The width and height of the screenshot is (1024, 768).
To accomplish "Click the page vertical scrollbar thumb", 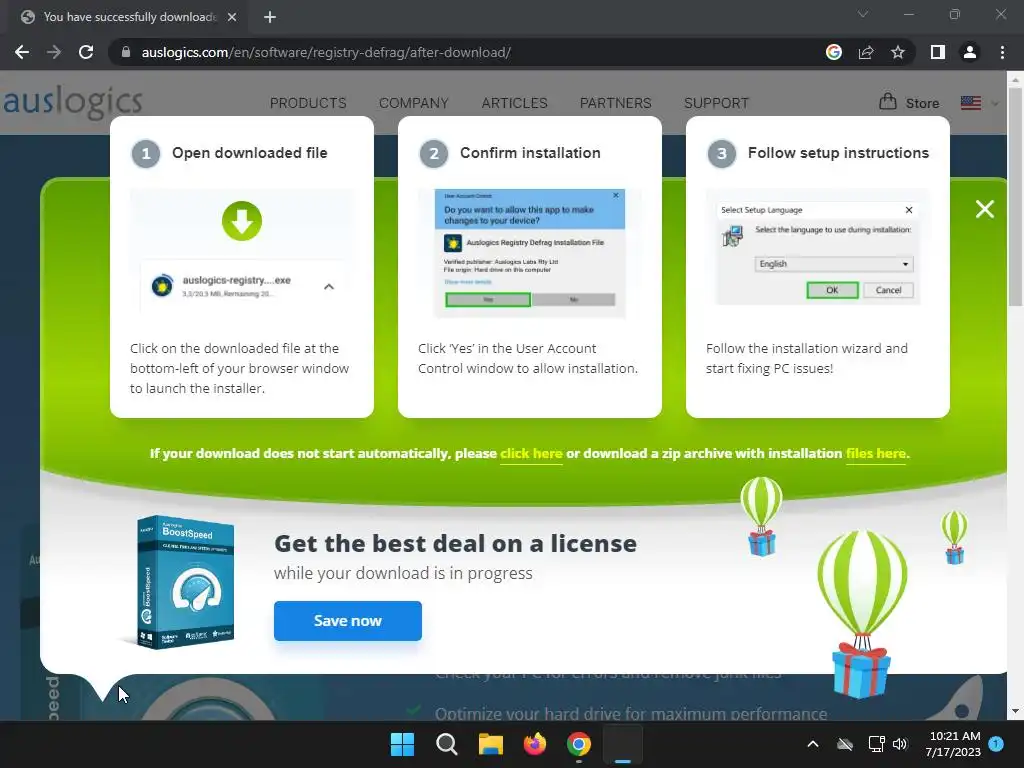I will click(x=1015, y=196).
